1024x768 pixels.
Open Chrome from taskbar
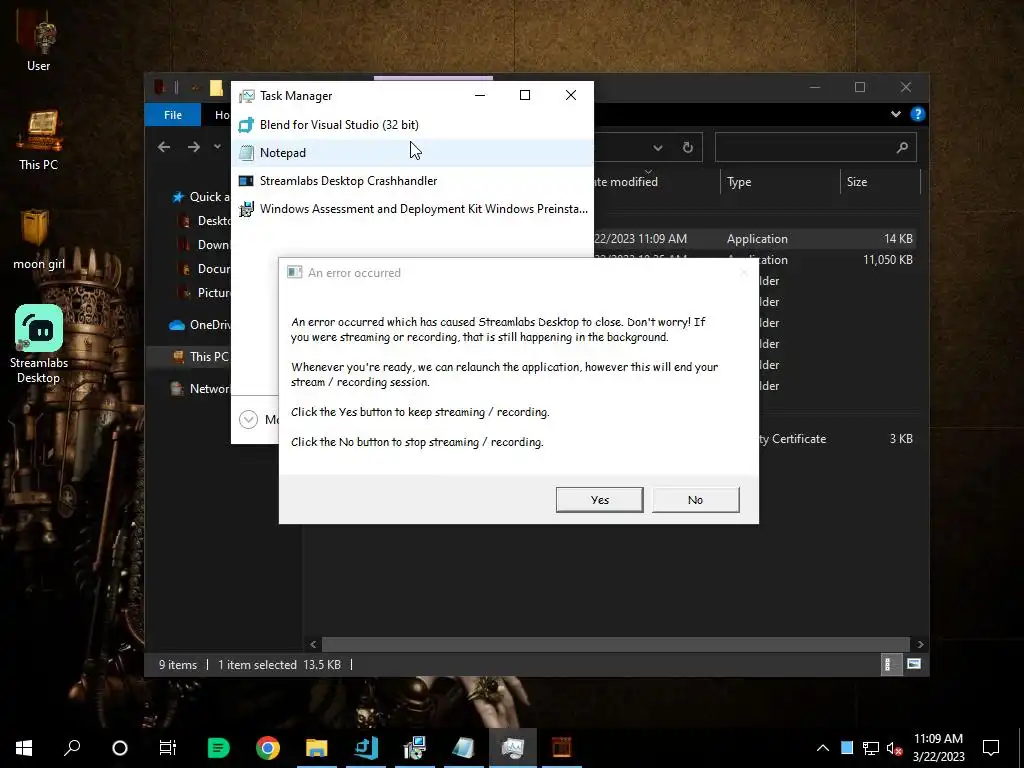click(268, 748)
